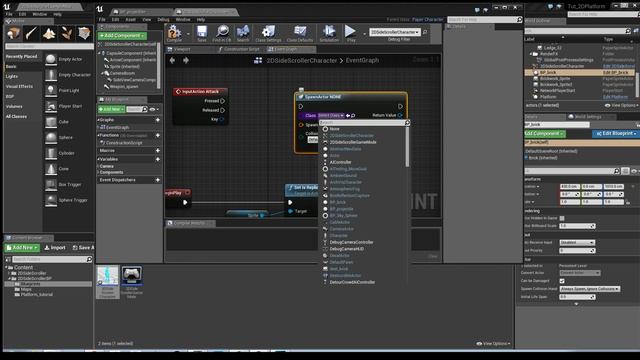The image size is (640, 360).
Task: Click the Edit Blueprint button
Action: click(x=616, y=133)
